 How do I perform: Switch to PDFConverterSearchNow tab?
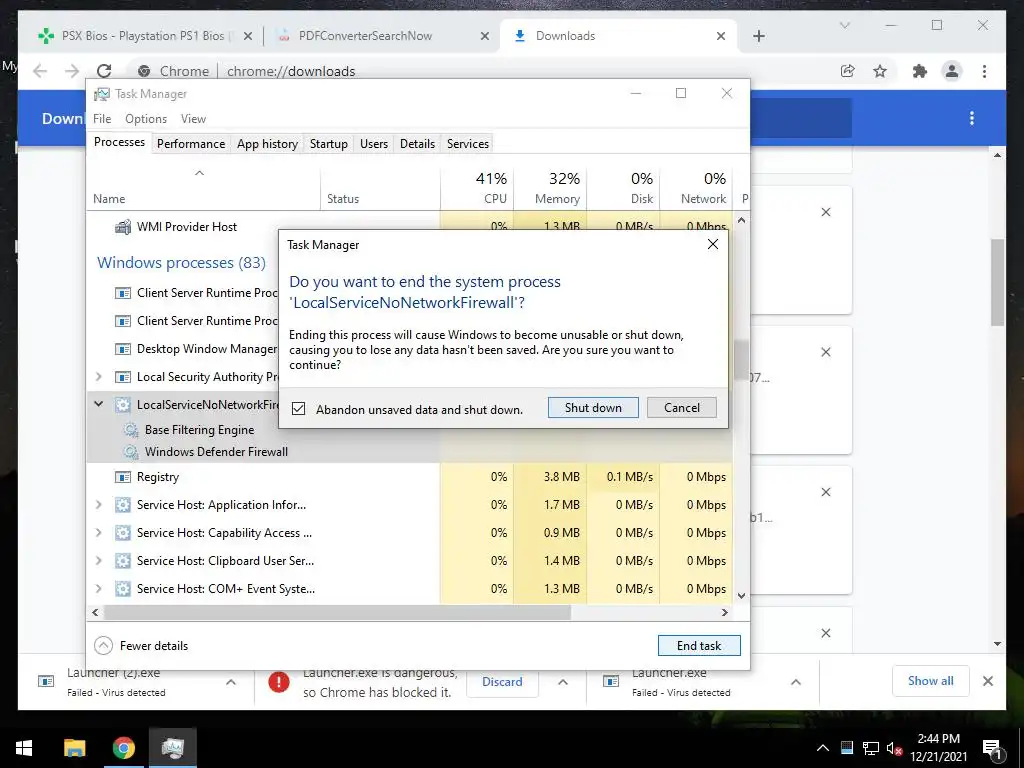tap(382, 36)
